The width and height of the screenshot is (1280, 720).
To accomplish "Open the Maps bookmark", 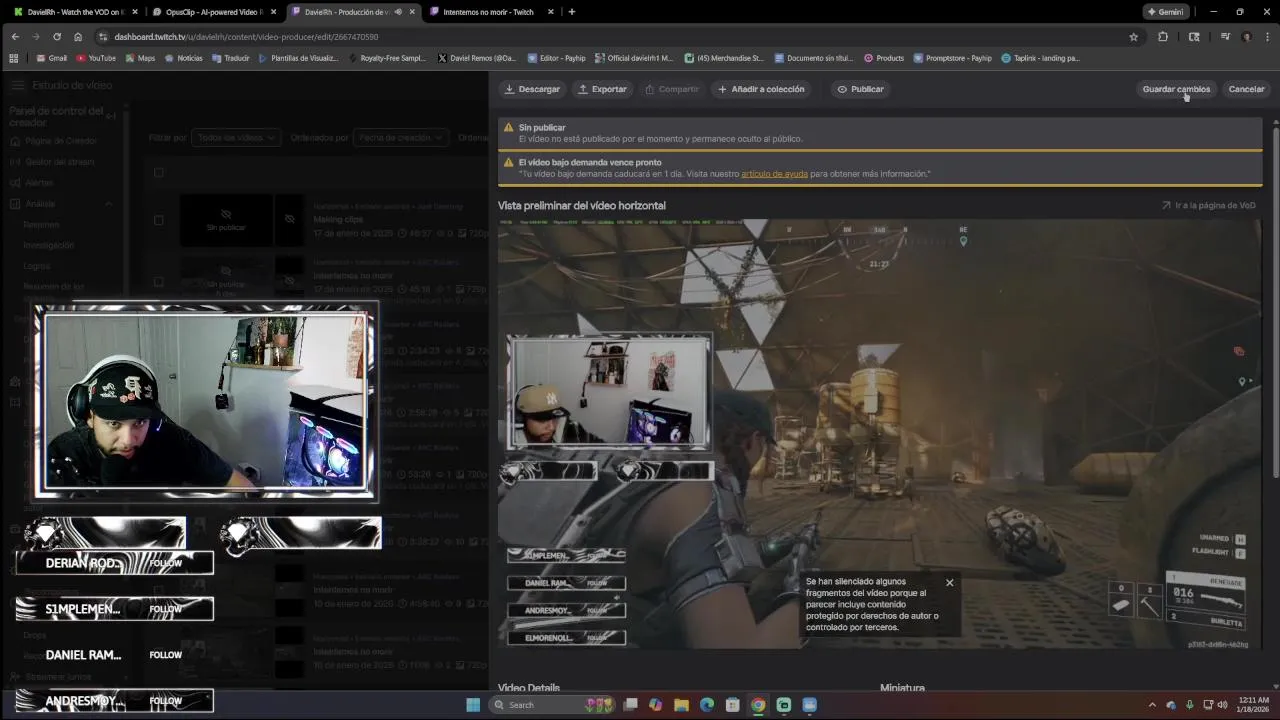I will click(140, 58).
